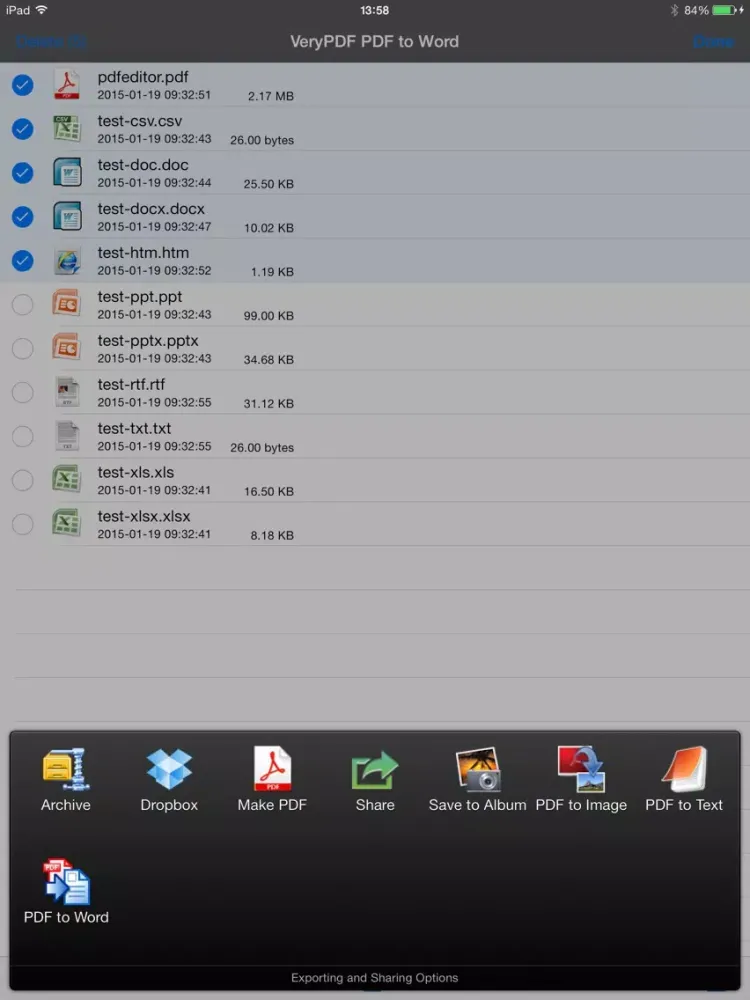Tap the test-csv.csv spreadsheet icon

(67, 128)
